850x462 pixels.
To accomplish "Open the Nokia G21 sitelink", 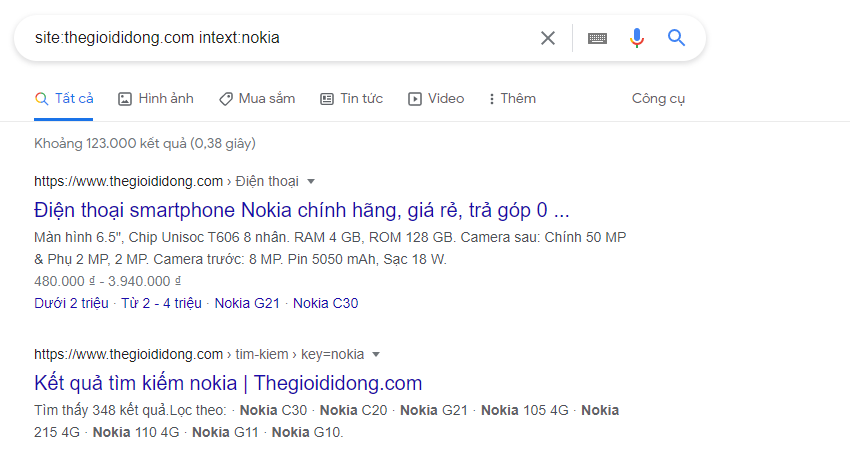I will 249,303.
